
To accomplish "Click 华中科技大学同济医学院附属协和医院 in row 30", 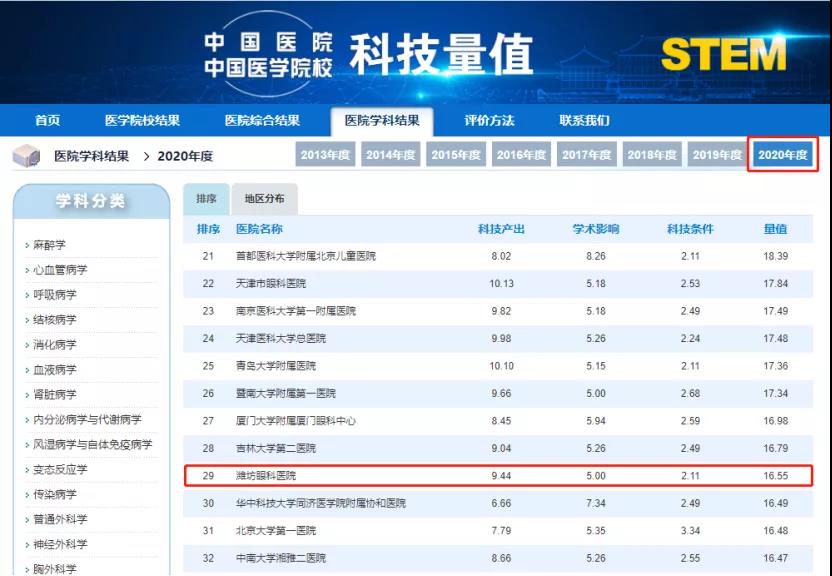I will click(x=320, y=503).
